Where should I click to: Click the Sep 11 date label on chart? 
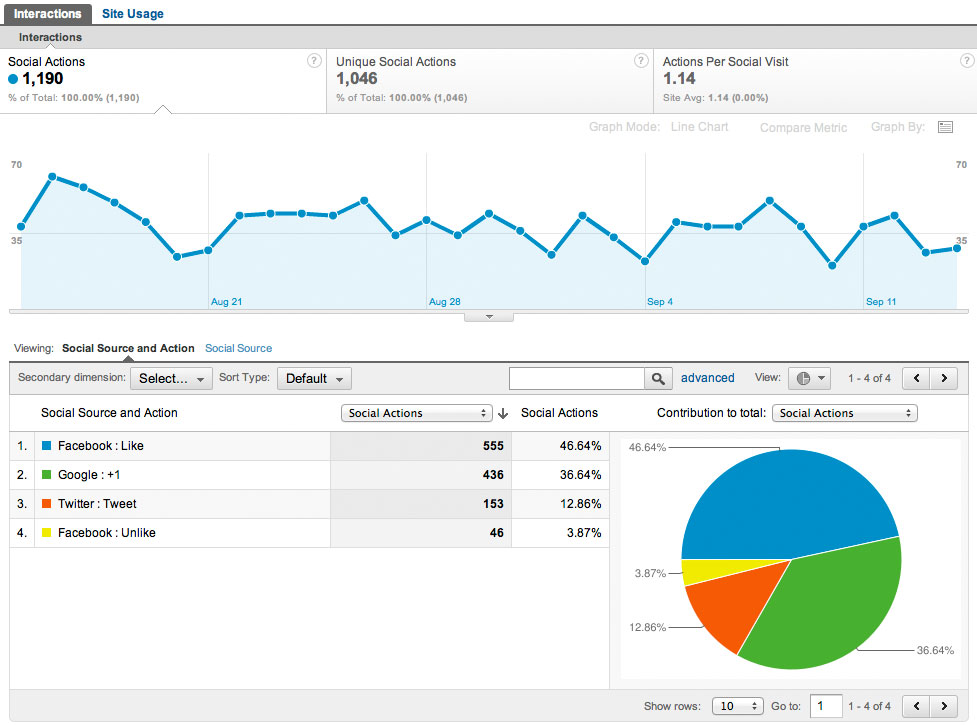click(x=881, y=301)
